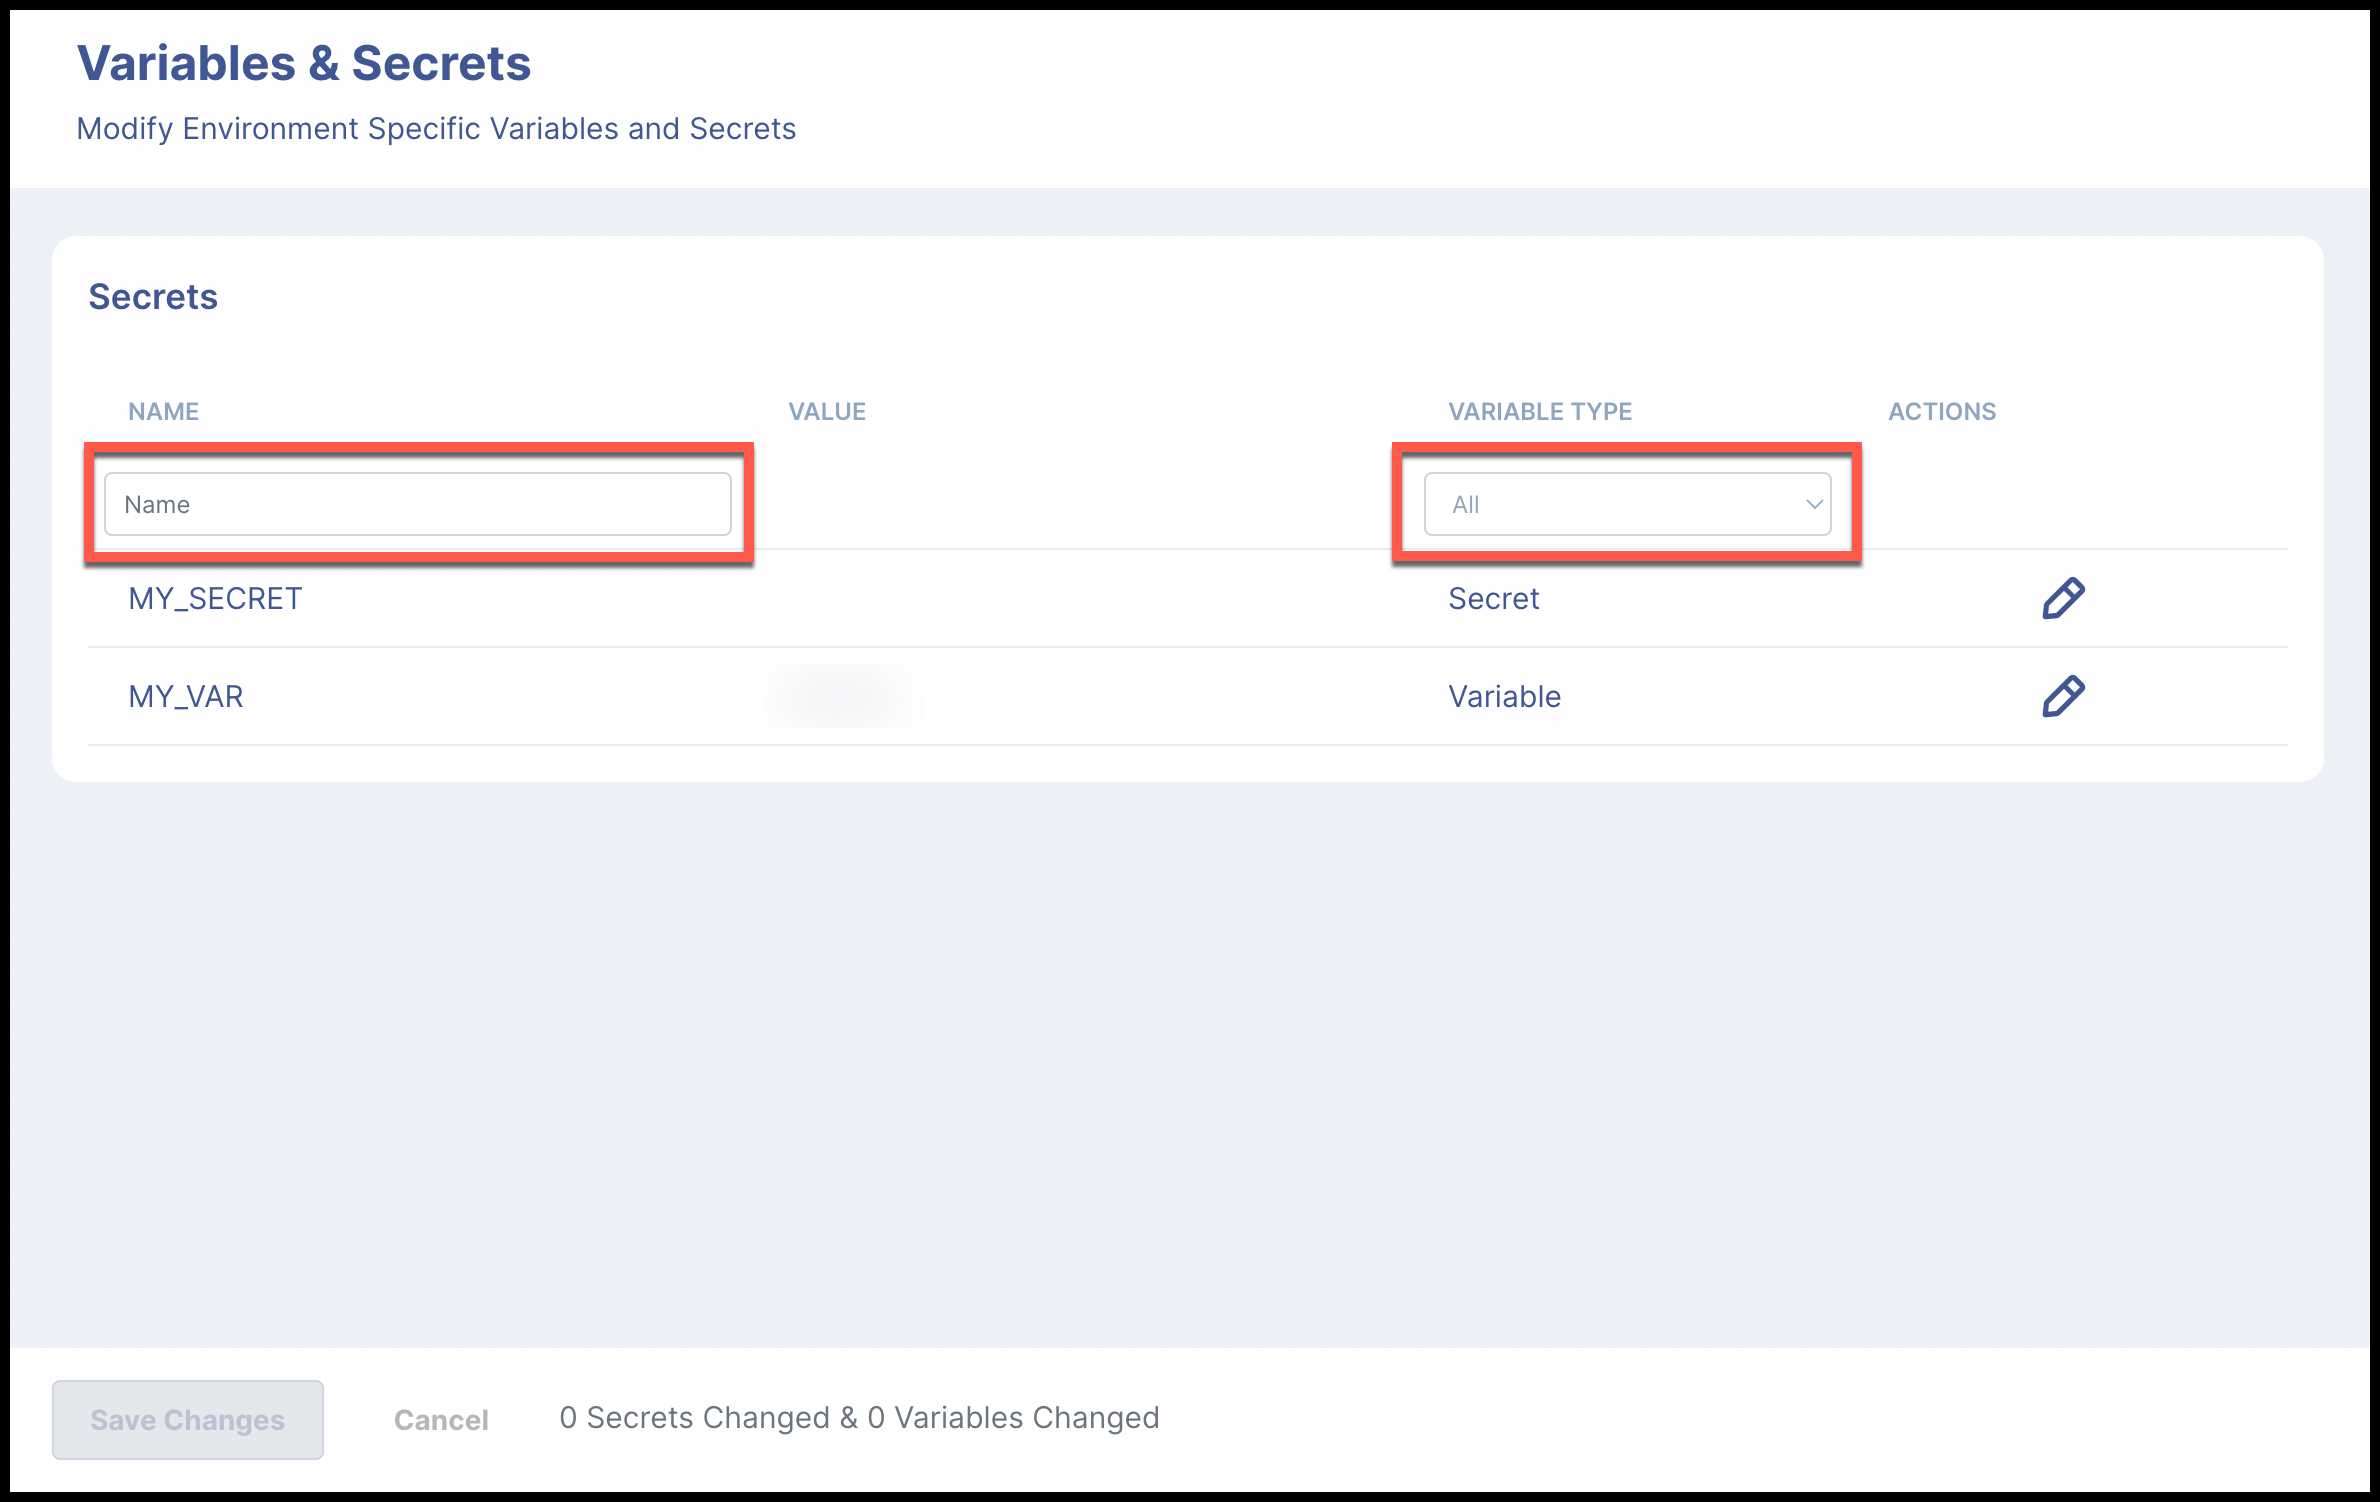Click the pencil icon for MY_VAR
Viewport: 2380px width, 1502px height.
(x=2062, y=696)
